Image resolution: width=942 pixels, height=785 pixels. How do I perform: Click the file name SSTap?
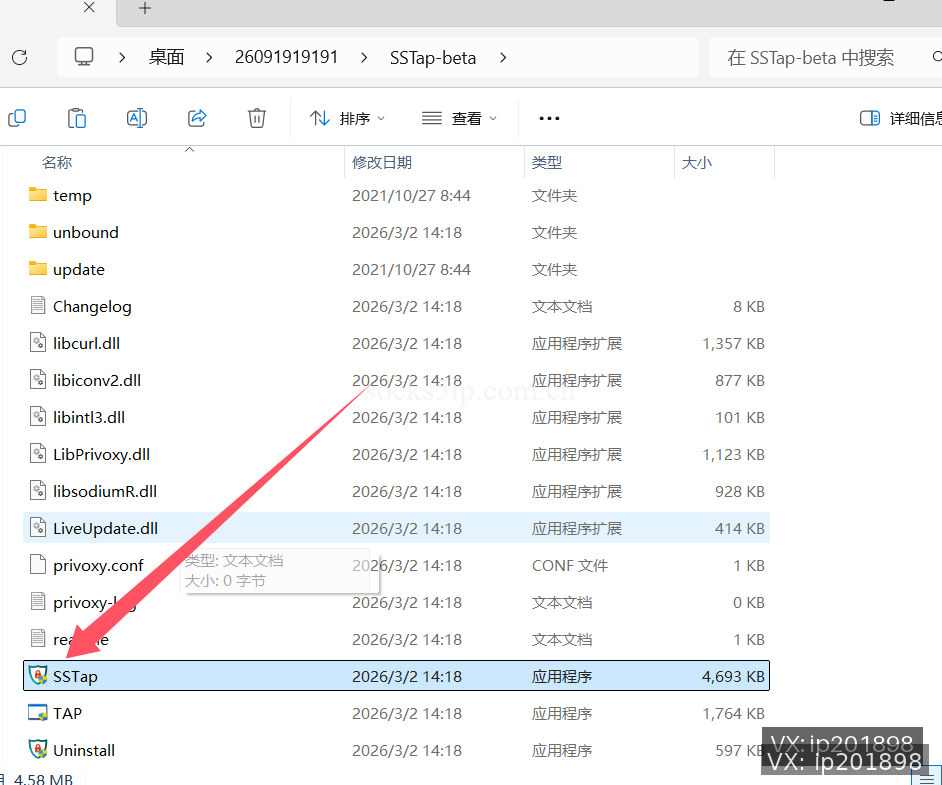click(x=75, y=677)
